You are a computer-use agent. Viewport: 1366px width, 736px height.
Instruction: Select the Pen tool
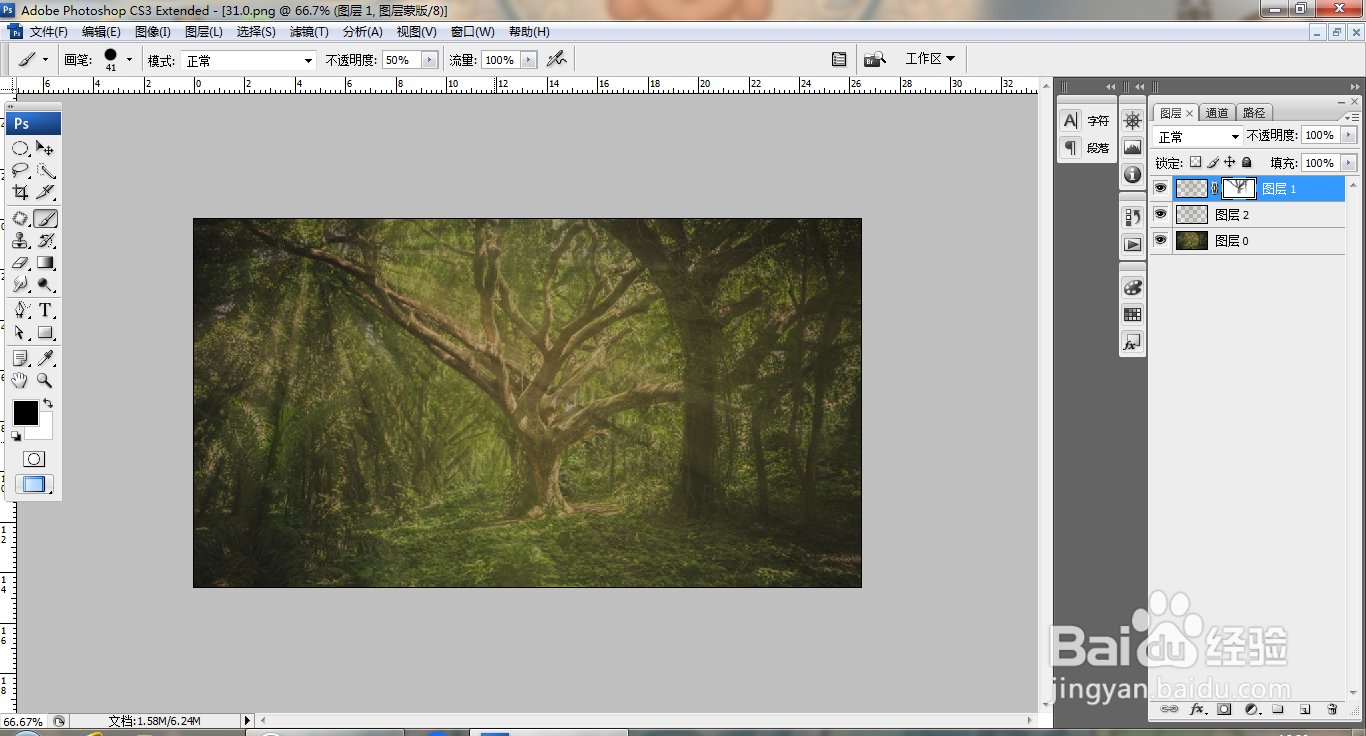(x=20, y=311)
